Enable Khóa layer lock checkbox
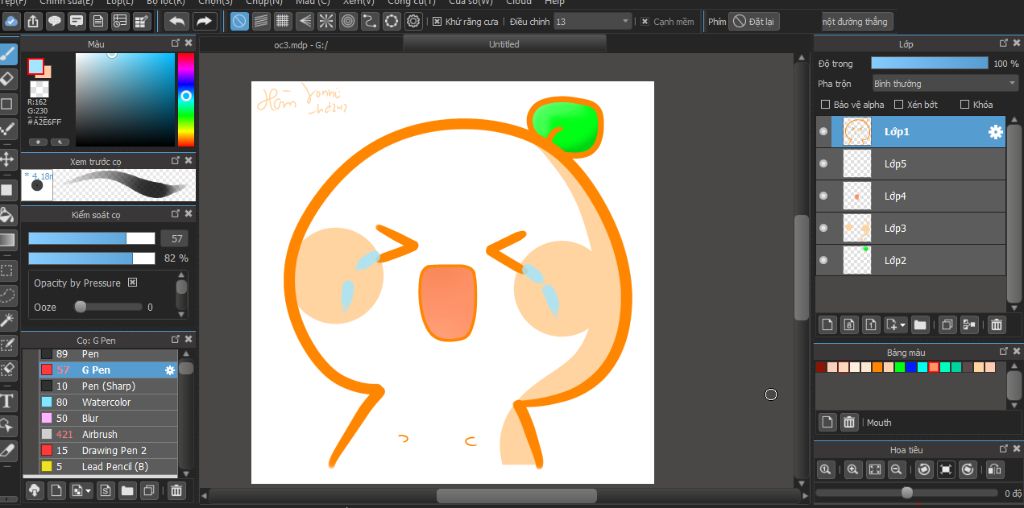 [964, 104]
